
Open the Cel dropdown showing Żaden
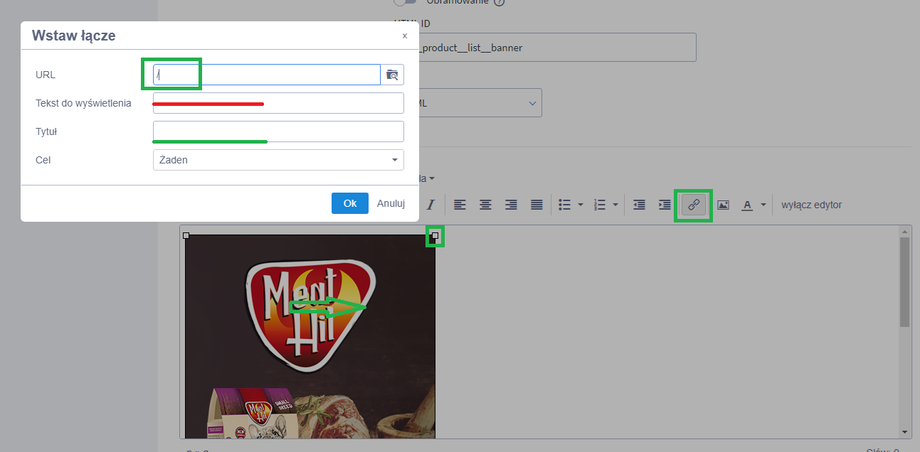[278, 160]
